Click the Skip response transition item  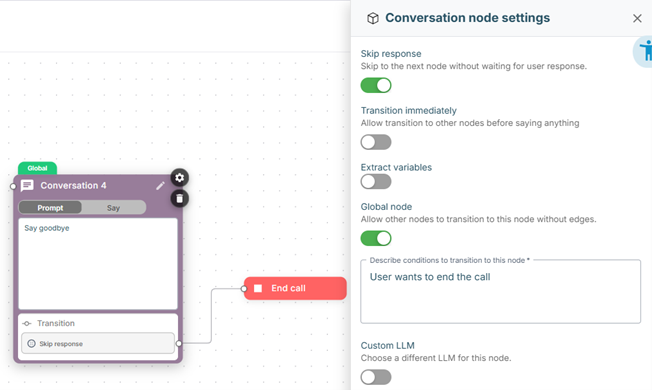click(98, 343)
